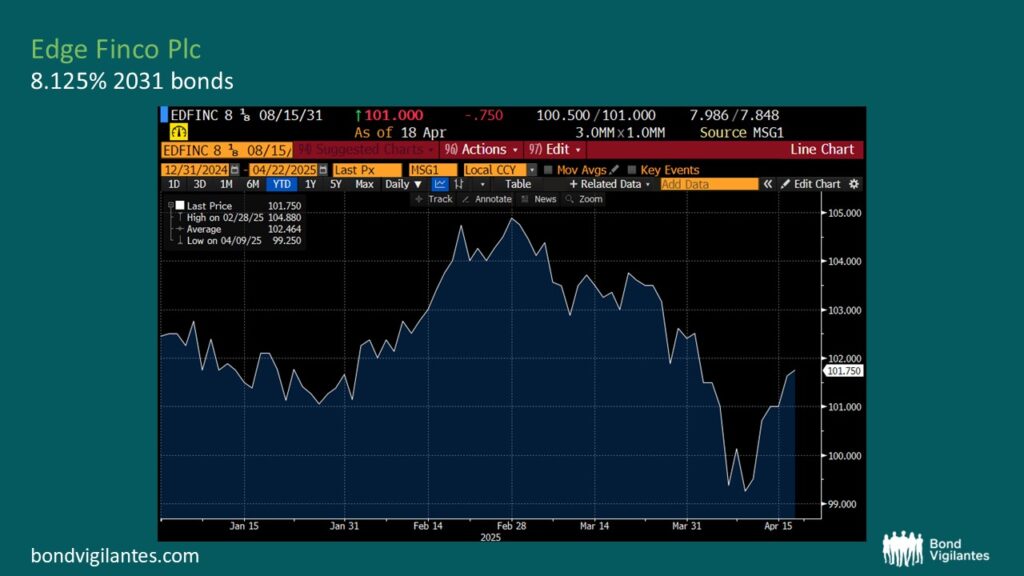This screenshot has height=576, width=1024.
Task: Click the MSG1 source field
Action: [432, 170]
